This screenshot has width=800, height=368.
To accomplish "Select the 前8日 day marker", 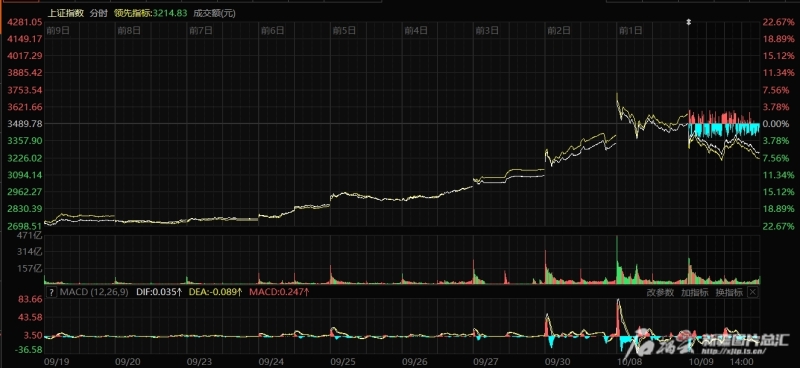I will pyautogui.click(x=129, y=31).
